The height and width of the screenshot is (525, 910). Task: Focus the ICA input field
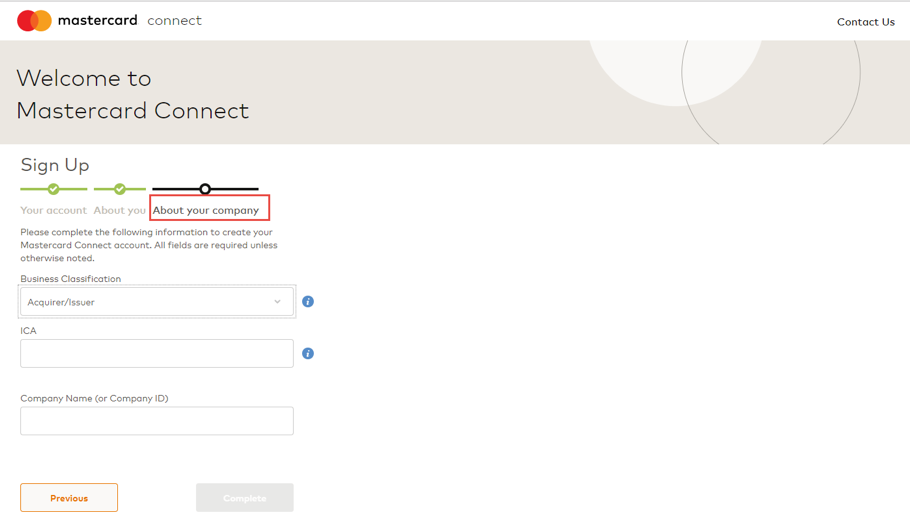click(157, 353)
